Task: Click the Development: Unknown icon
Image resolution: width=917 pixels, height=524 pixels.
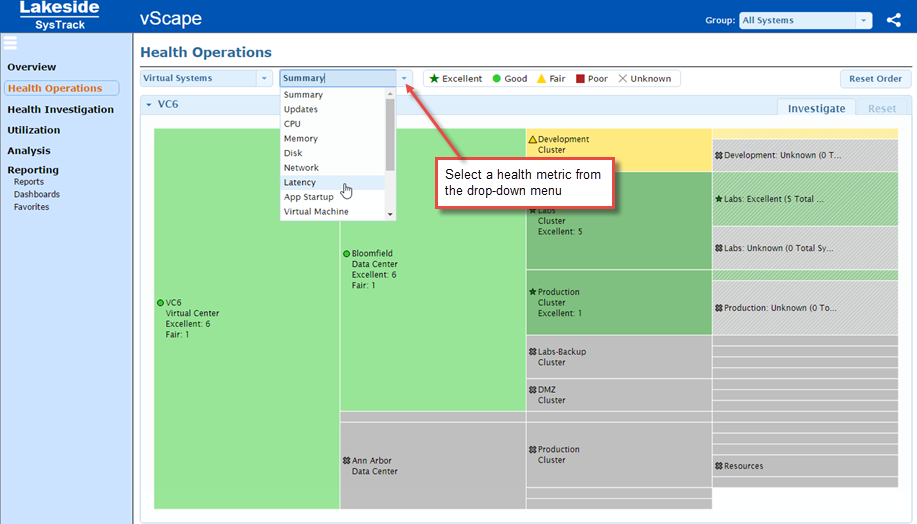Action: [x=719, y=155]
